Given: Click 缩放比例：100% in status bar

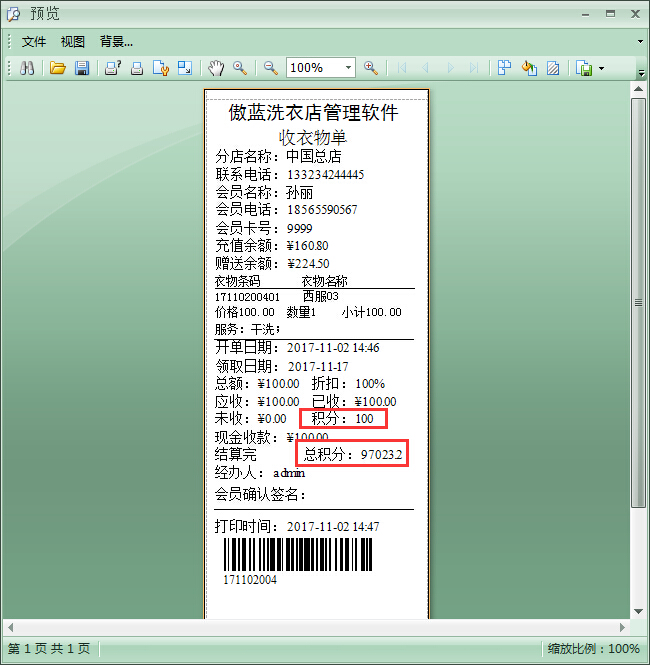Looking at the screenshot, I should 593,648.
